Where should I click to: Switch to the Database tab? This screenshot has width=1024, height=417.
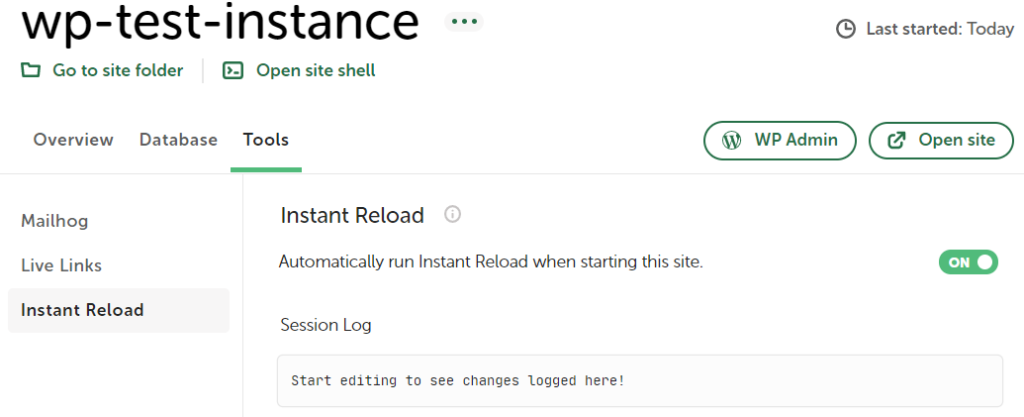tap(178, 140)
